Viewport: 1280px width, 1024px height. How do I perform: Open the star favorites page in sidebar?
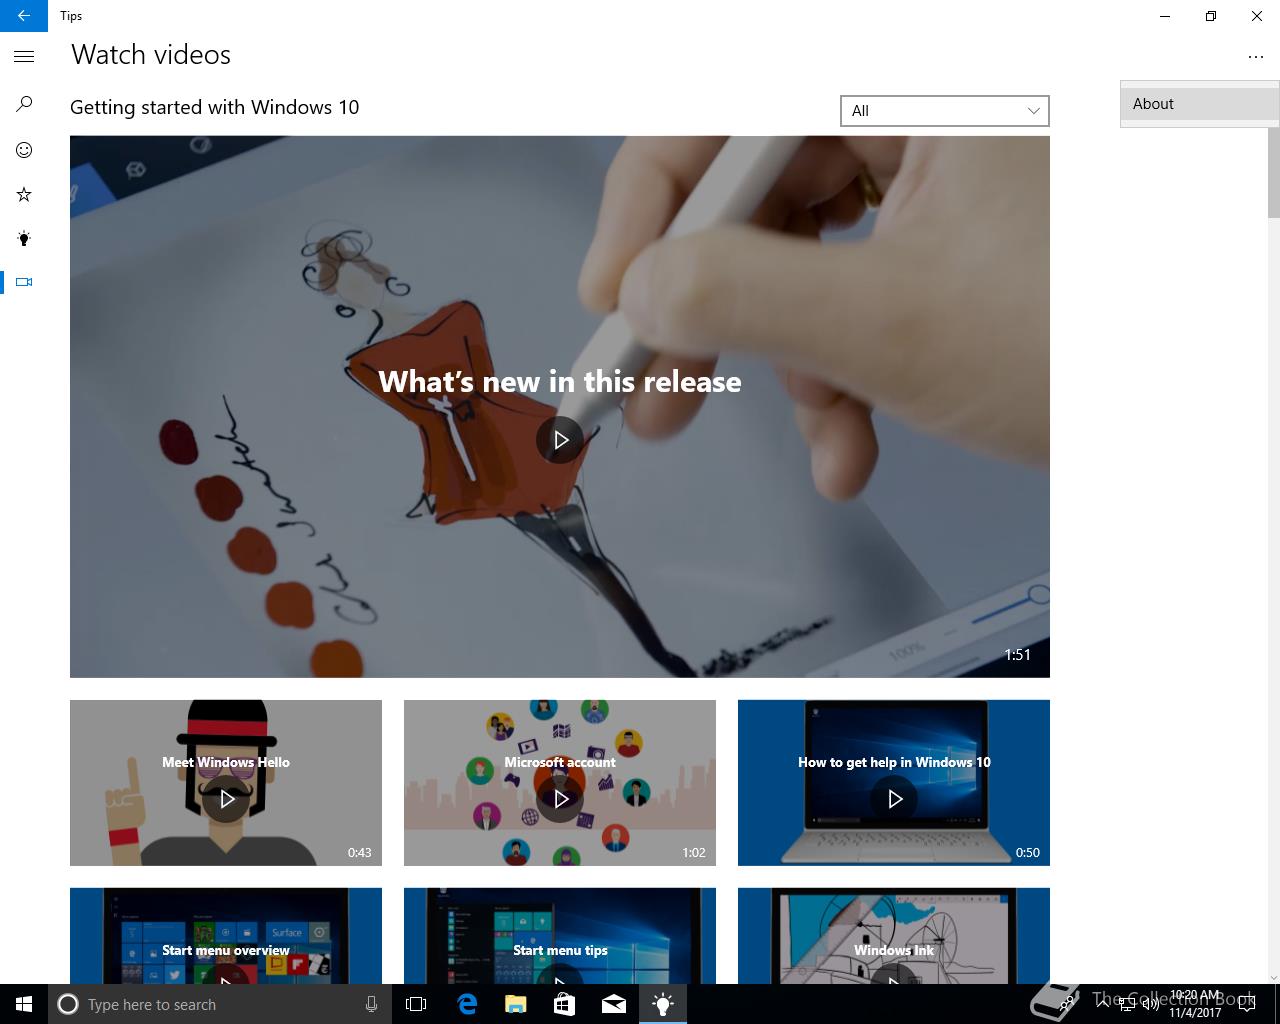click(x=24, y=194)
